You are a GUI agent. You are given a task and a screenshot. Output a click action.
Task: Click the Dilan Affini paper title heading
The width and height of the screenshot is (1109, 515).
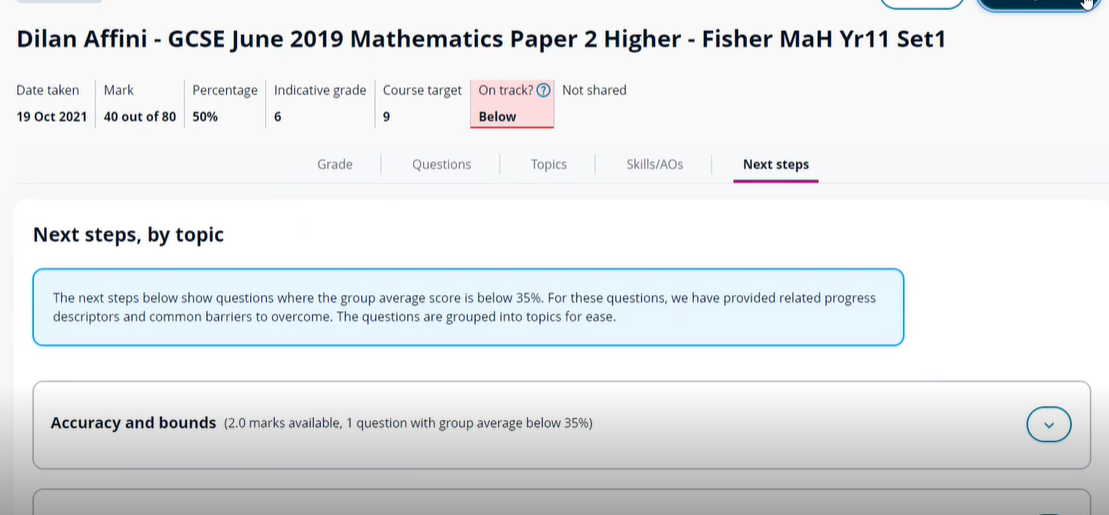481,40
